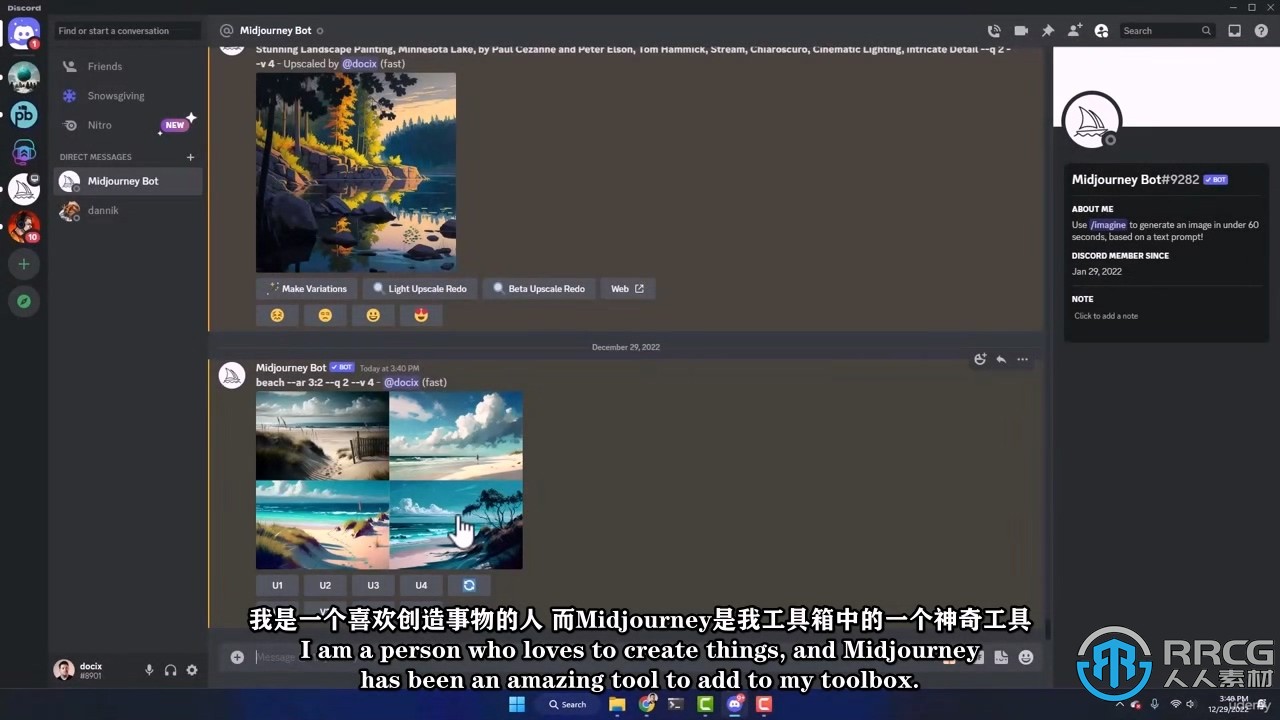Screen dimensions: 1280x720
Task: Open Windows Start menu
Action: (x=517, y=705)
